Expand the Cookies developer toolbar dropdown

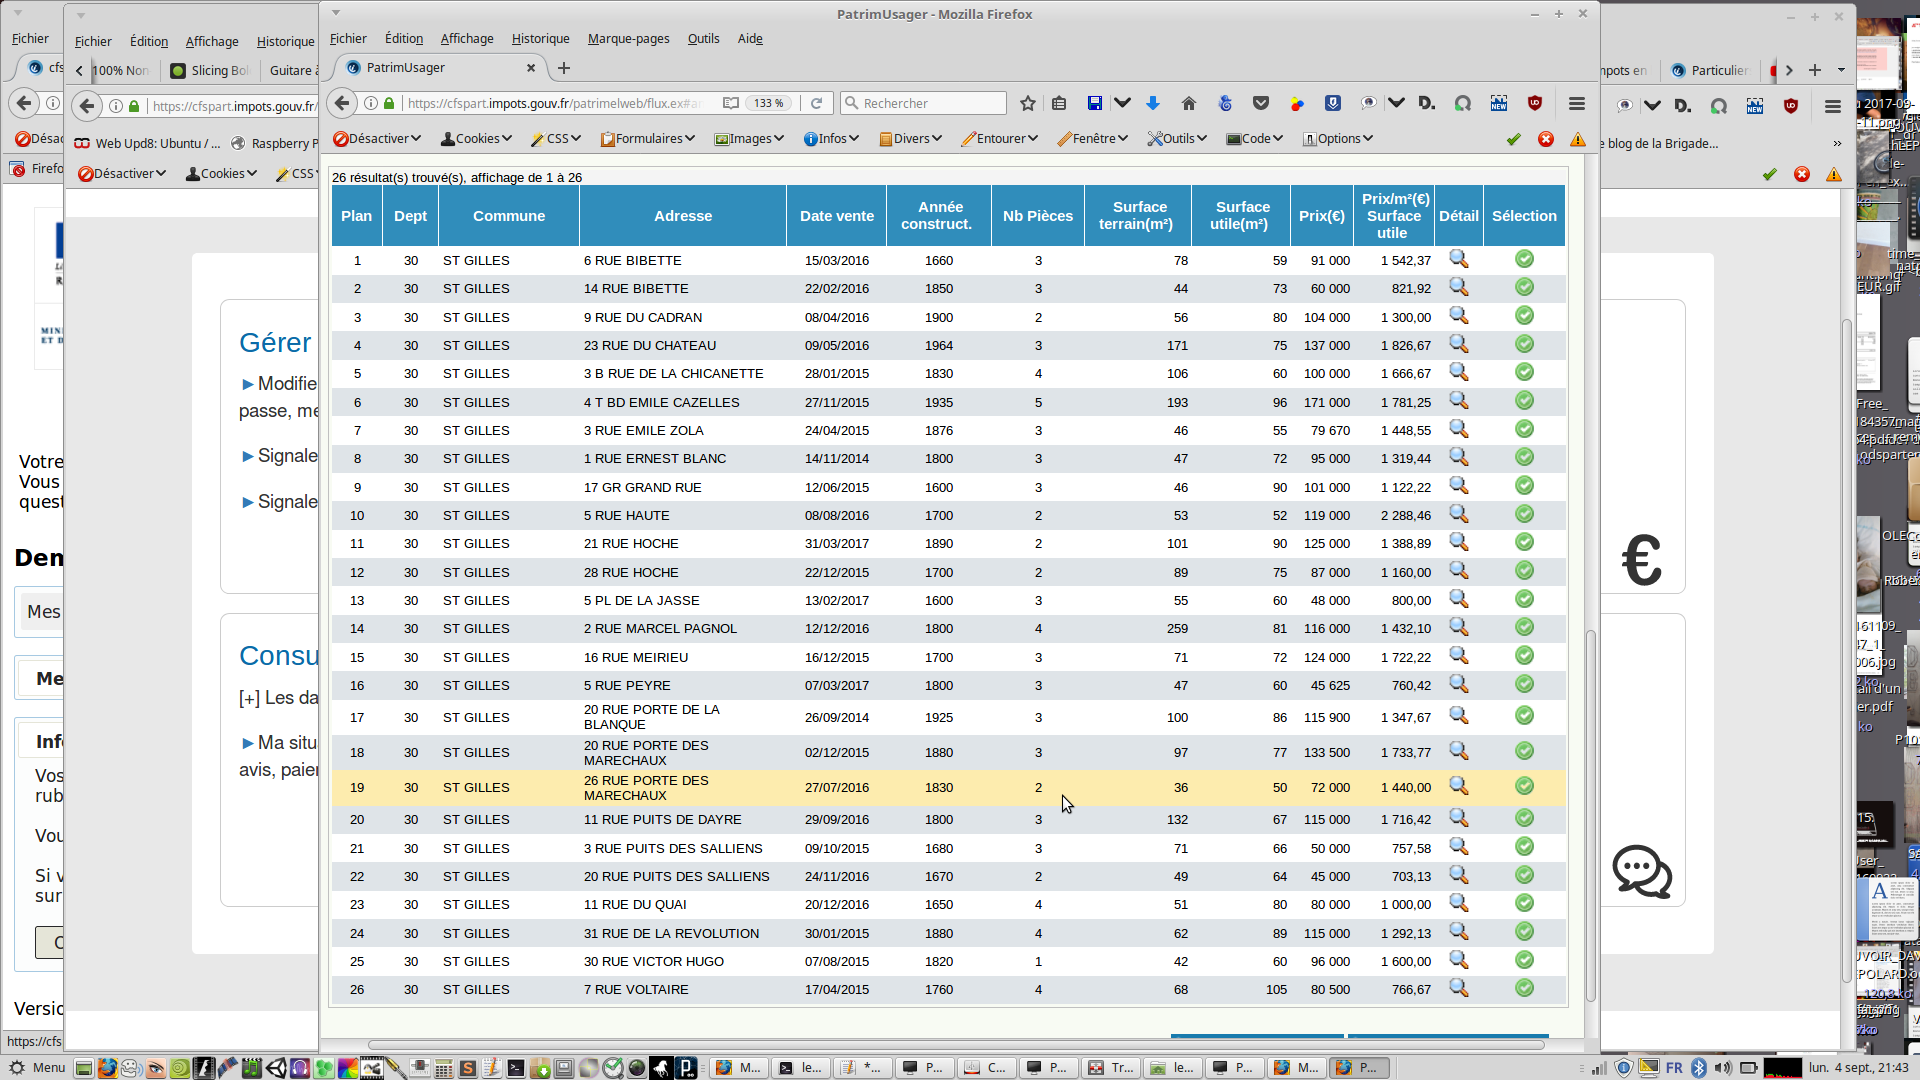coord(477,139)
